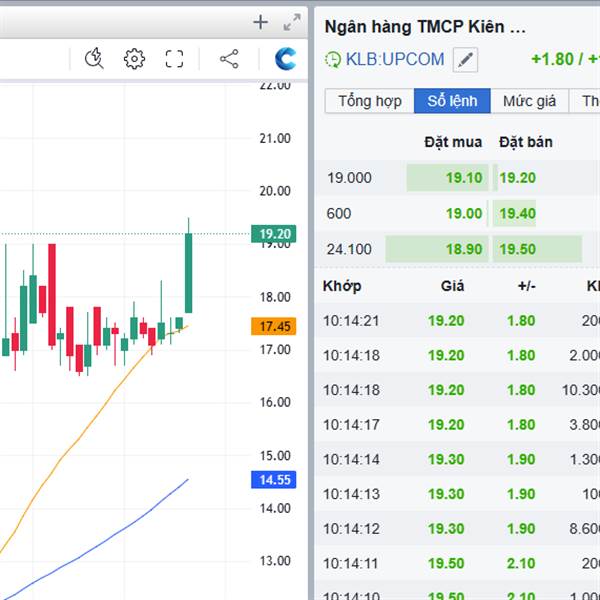Select ask price 19.50
The height and width of the screenshot is (600, 600).
point(517,249)
